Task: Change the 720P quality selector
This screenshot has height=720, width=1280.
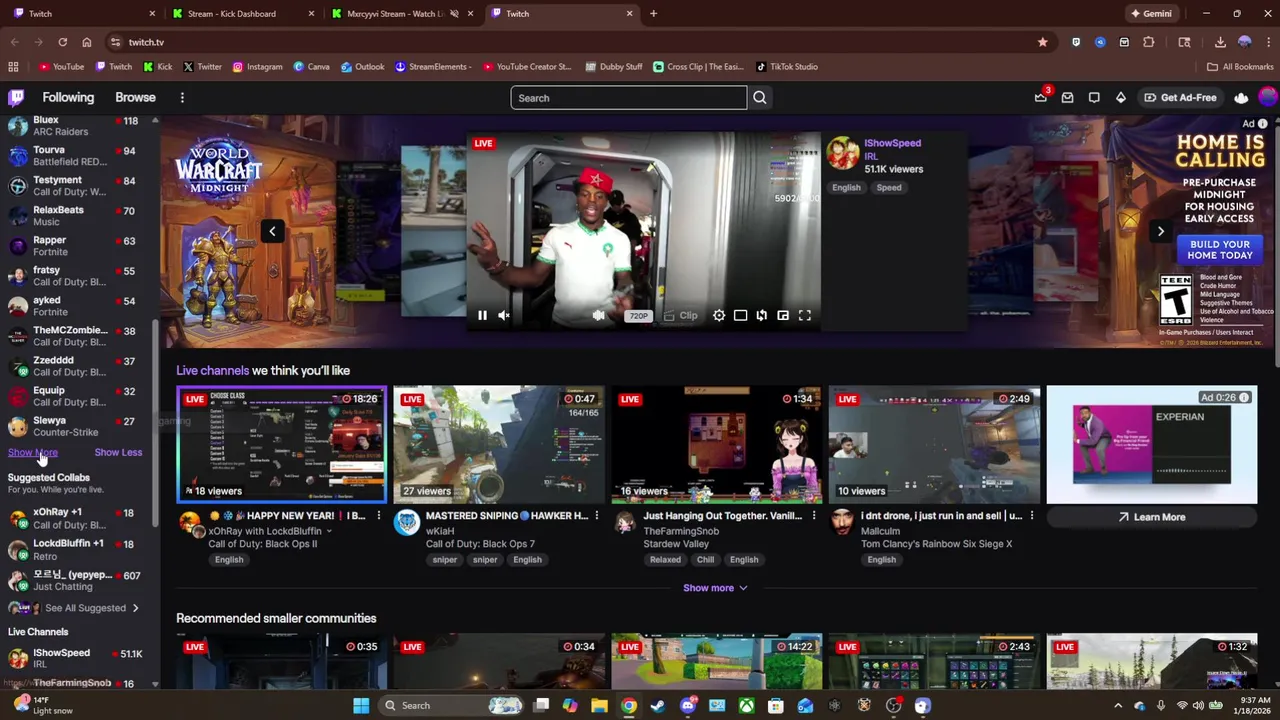Action: (x=638, y=316)
